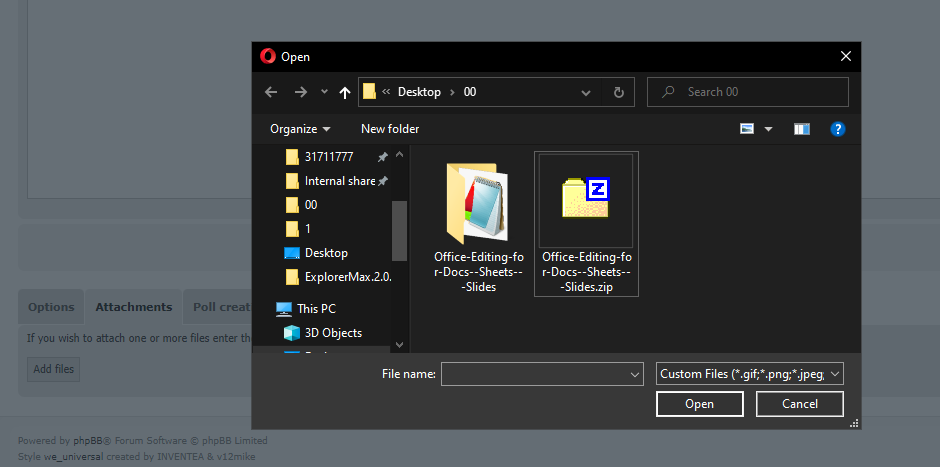Click the zip file name label
Viewport: 940px width, 467px height.
point(586,272)
